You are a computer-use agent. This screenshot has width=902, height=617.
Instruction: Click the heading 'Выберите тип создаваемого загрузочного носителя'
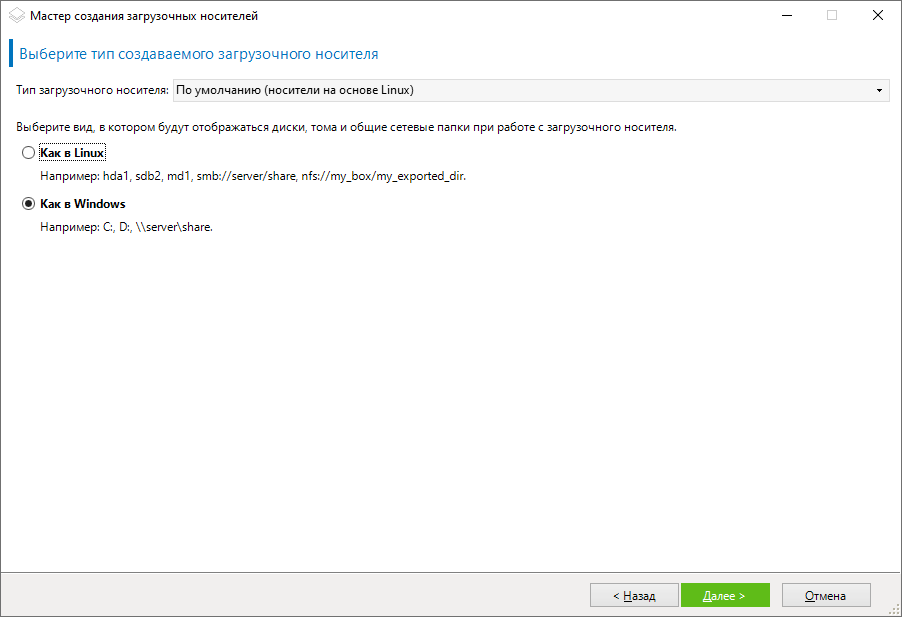tap(198, 53)
